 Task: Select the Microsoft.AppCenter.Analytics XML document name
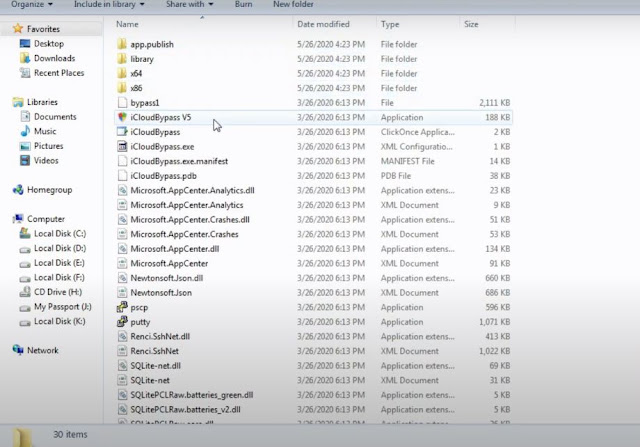[x=187, y=205]
